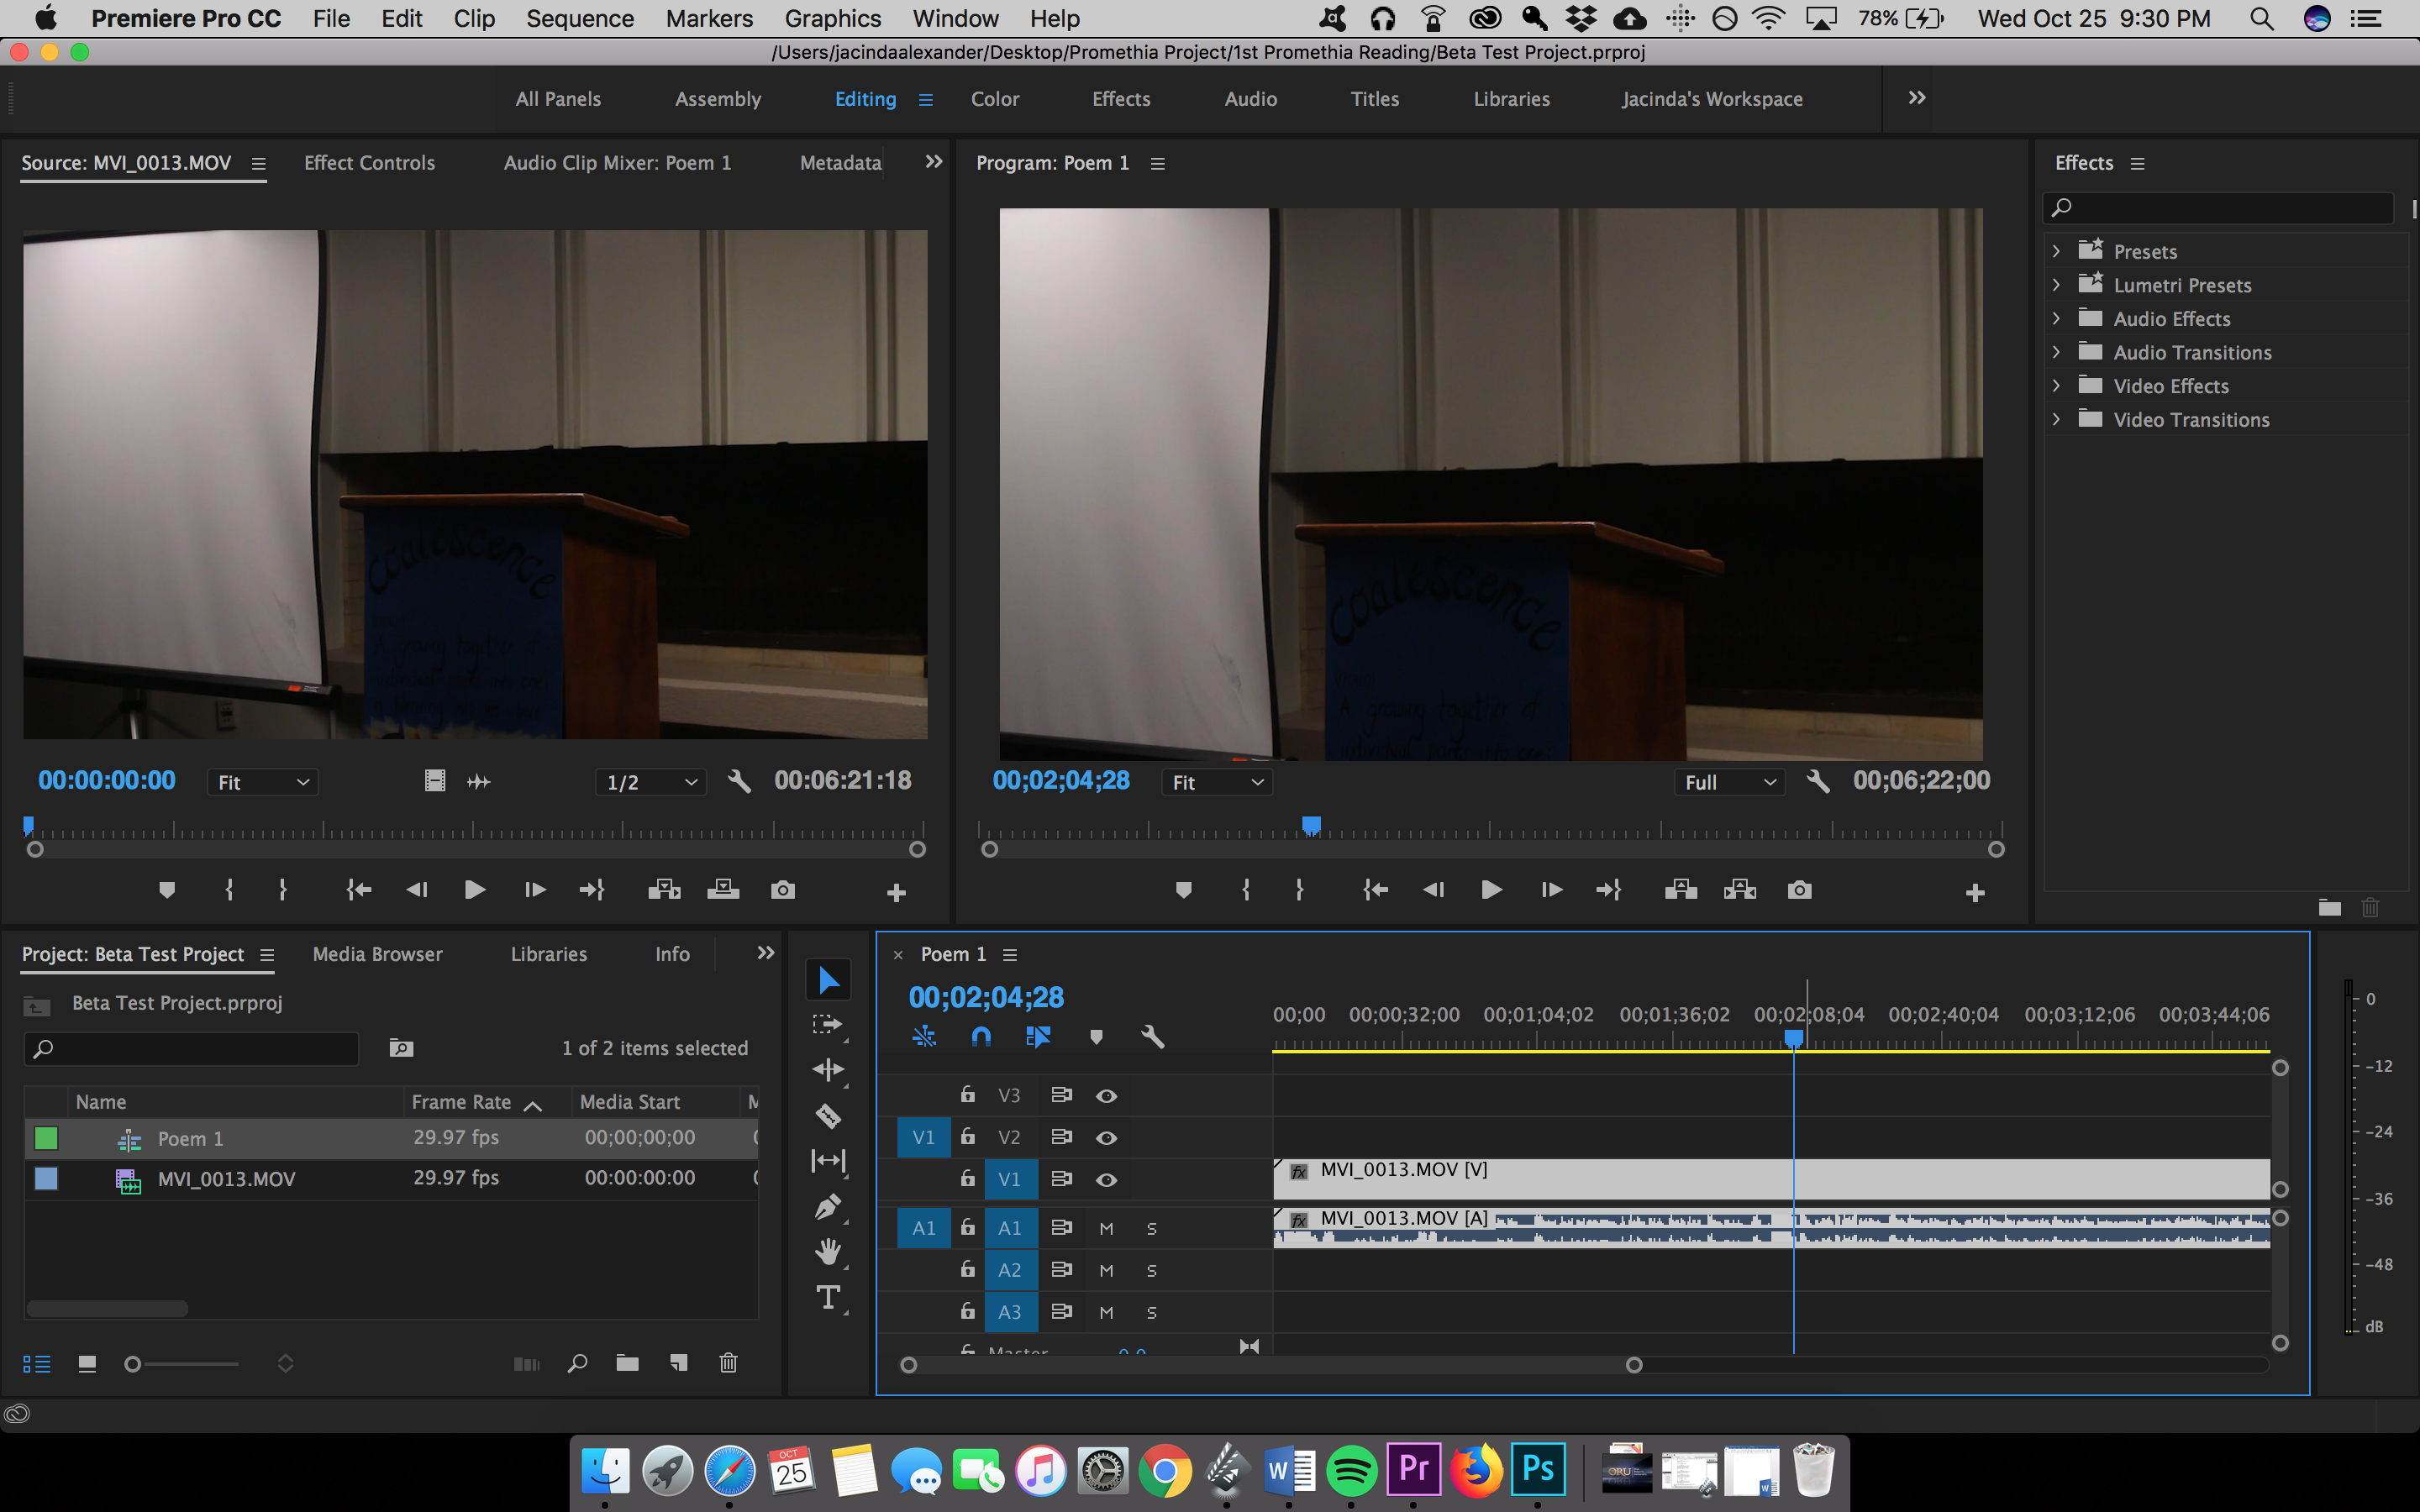Mute track A1
Viewport: 2420px width, 1512px height.
point(1106,1228)
